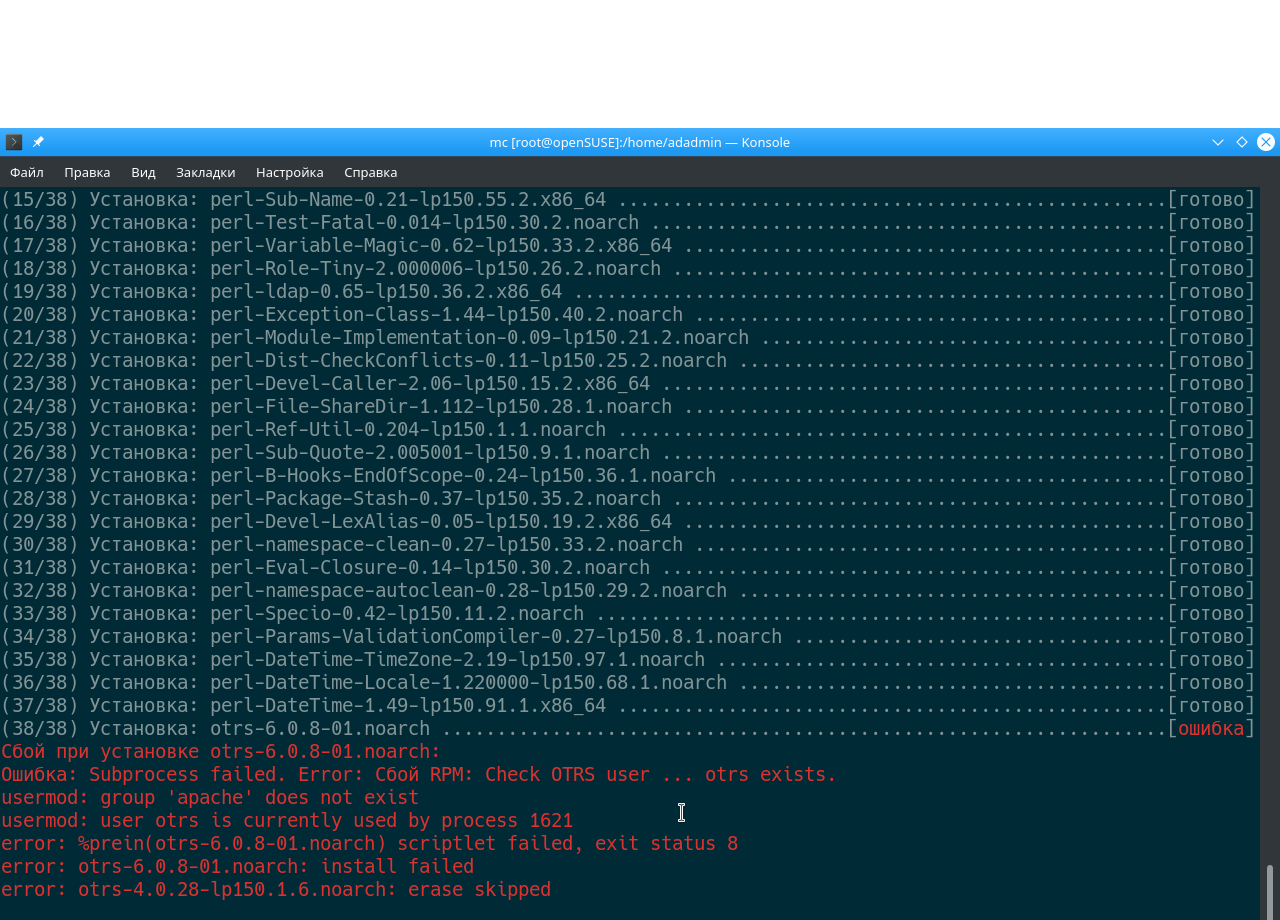Viewport: 1280px width, 920px height.
Task: Toggle the pin window icon
Action: (x=38, y=142)
